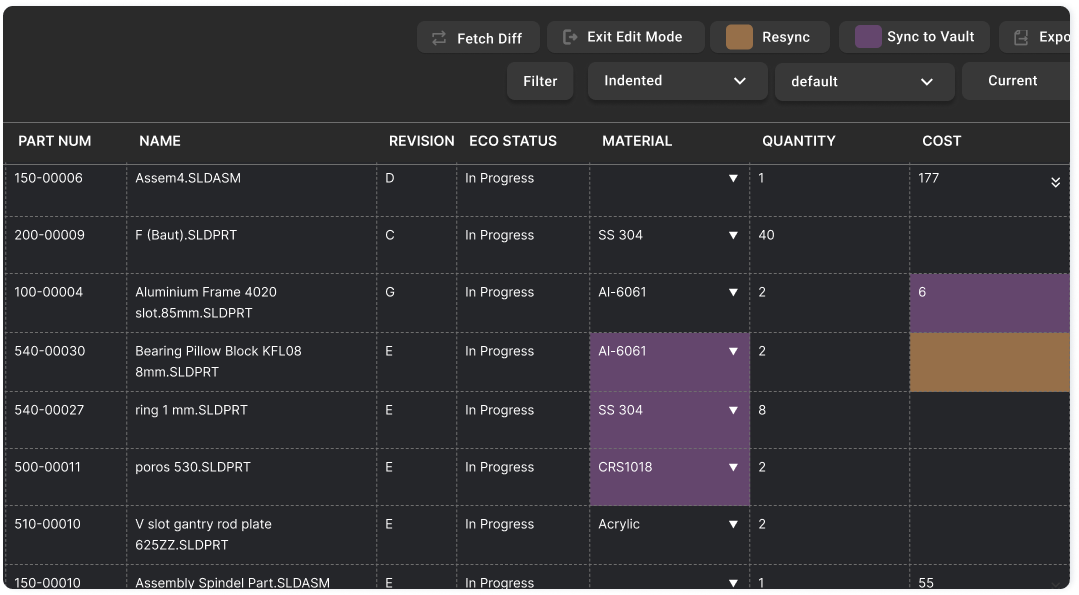Click the purple Sync to Vault legend swatch
Viewport: 1079px width, 595px height.
pos(866,36)
